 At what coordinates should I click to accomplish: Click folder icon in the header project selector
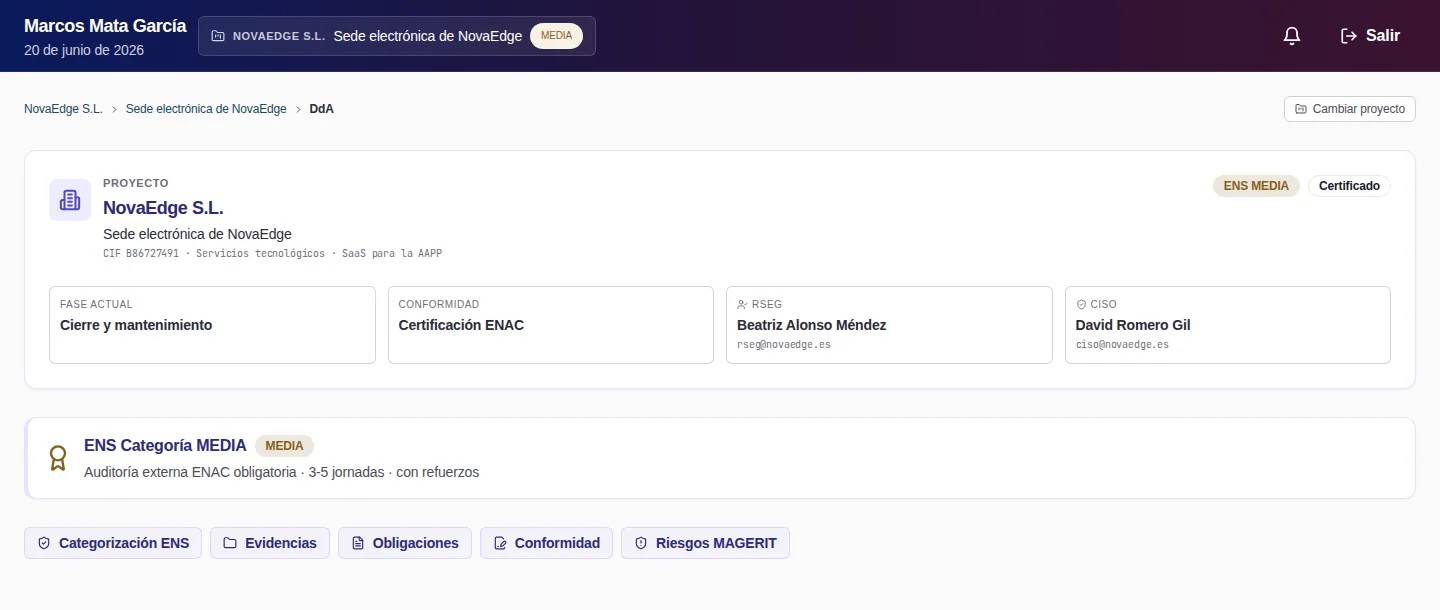pos(218,36)
